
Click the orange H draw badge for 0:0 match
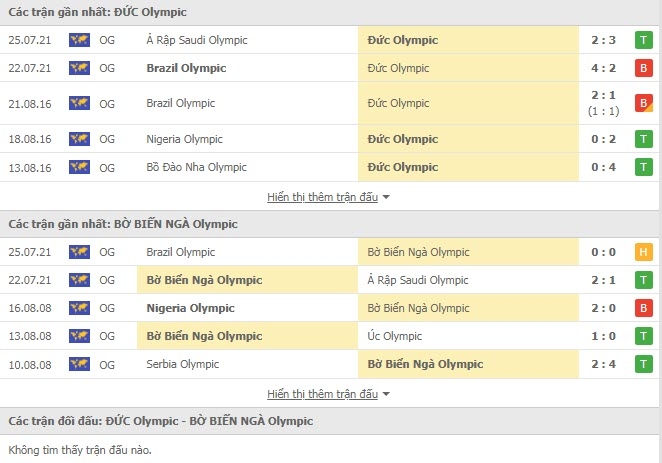(x=643, y=252)
